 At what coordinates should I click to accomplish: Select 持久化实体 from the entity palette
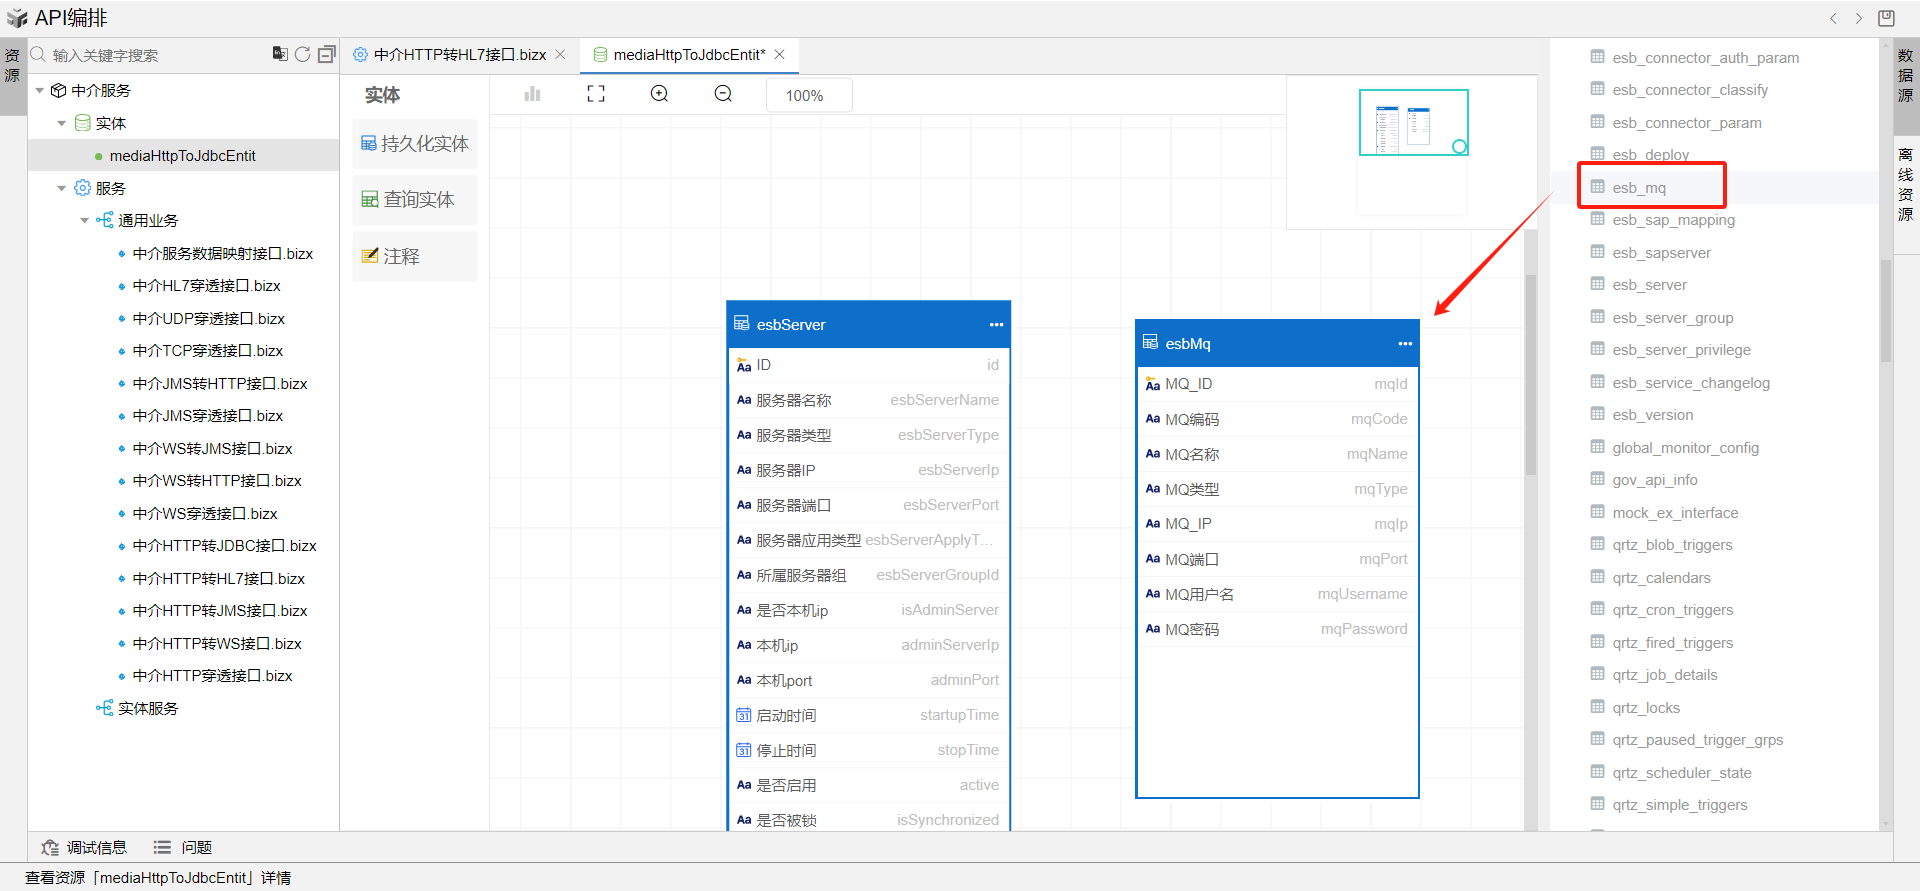coord(415,144)
